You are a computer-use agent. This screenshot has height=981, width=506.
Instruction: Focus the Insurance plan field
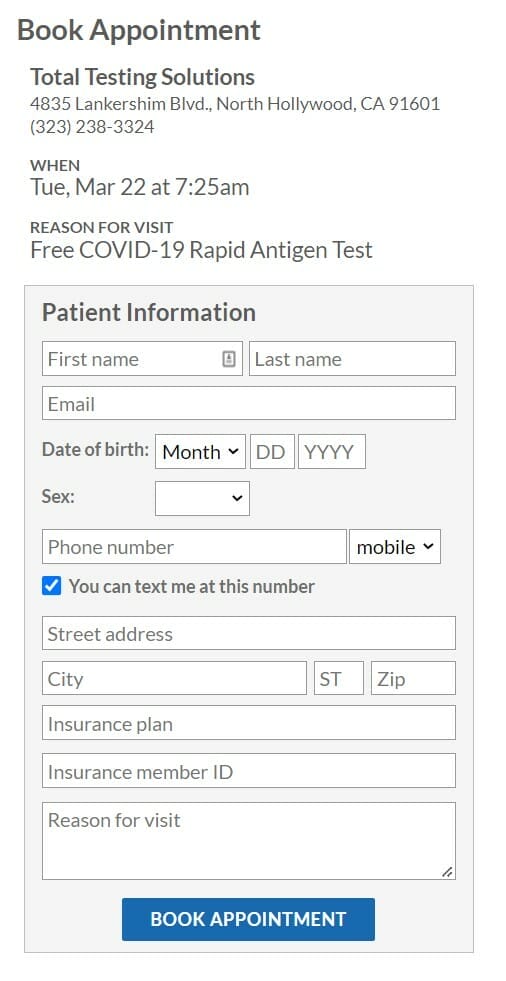(x=249, y=723)
